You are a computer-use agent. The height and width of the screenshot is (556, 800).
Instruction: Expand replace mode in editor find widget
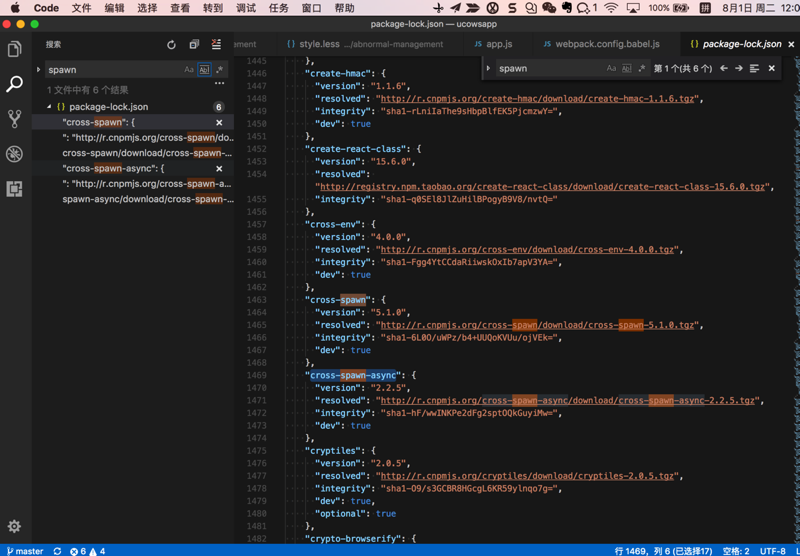[489, 69]
